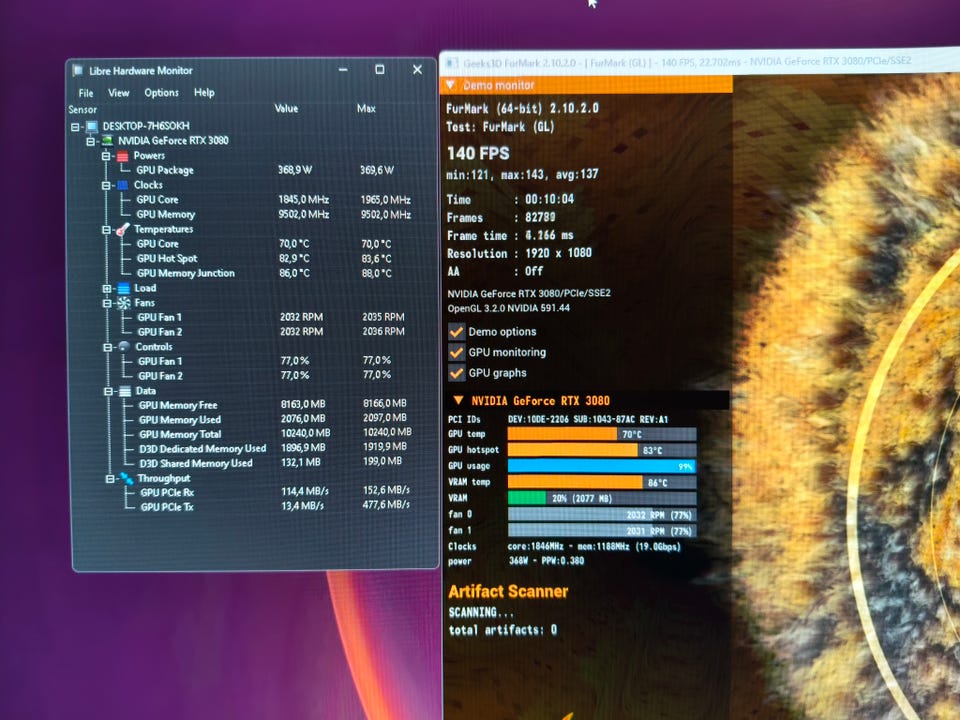Screen dimensions: 960x720
Task: Click the Libre Hardware Monitor title bar icon
Action: click(78, 70)
